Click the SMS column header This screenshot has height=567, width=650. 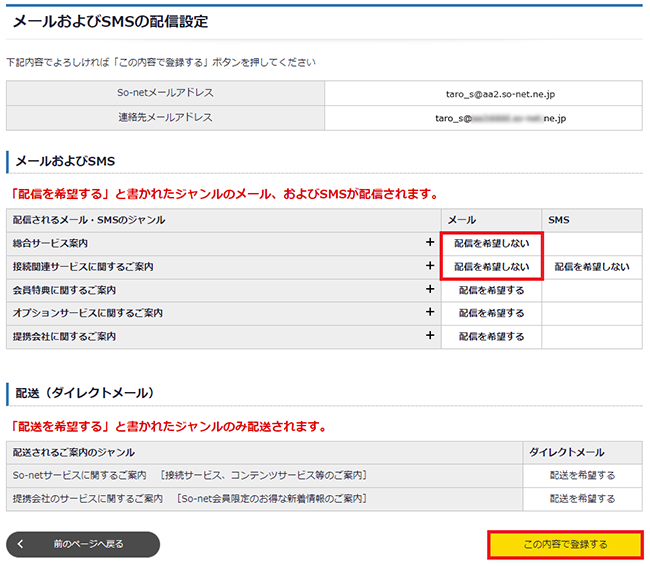(558, 219)
